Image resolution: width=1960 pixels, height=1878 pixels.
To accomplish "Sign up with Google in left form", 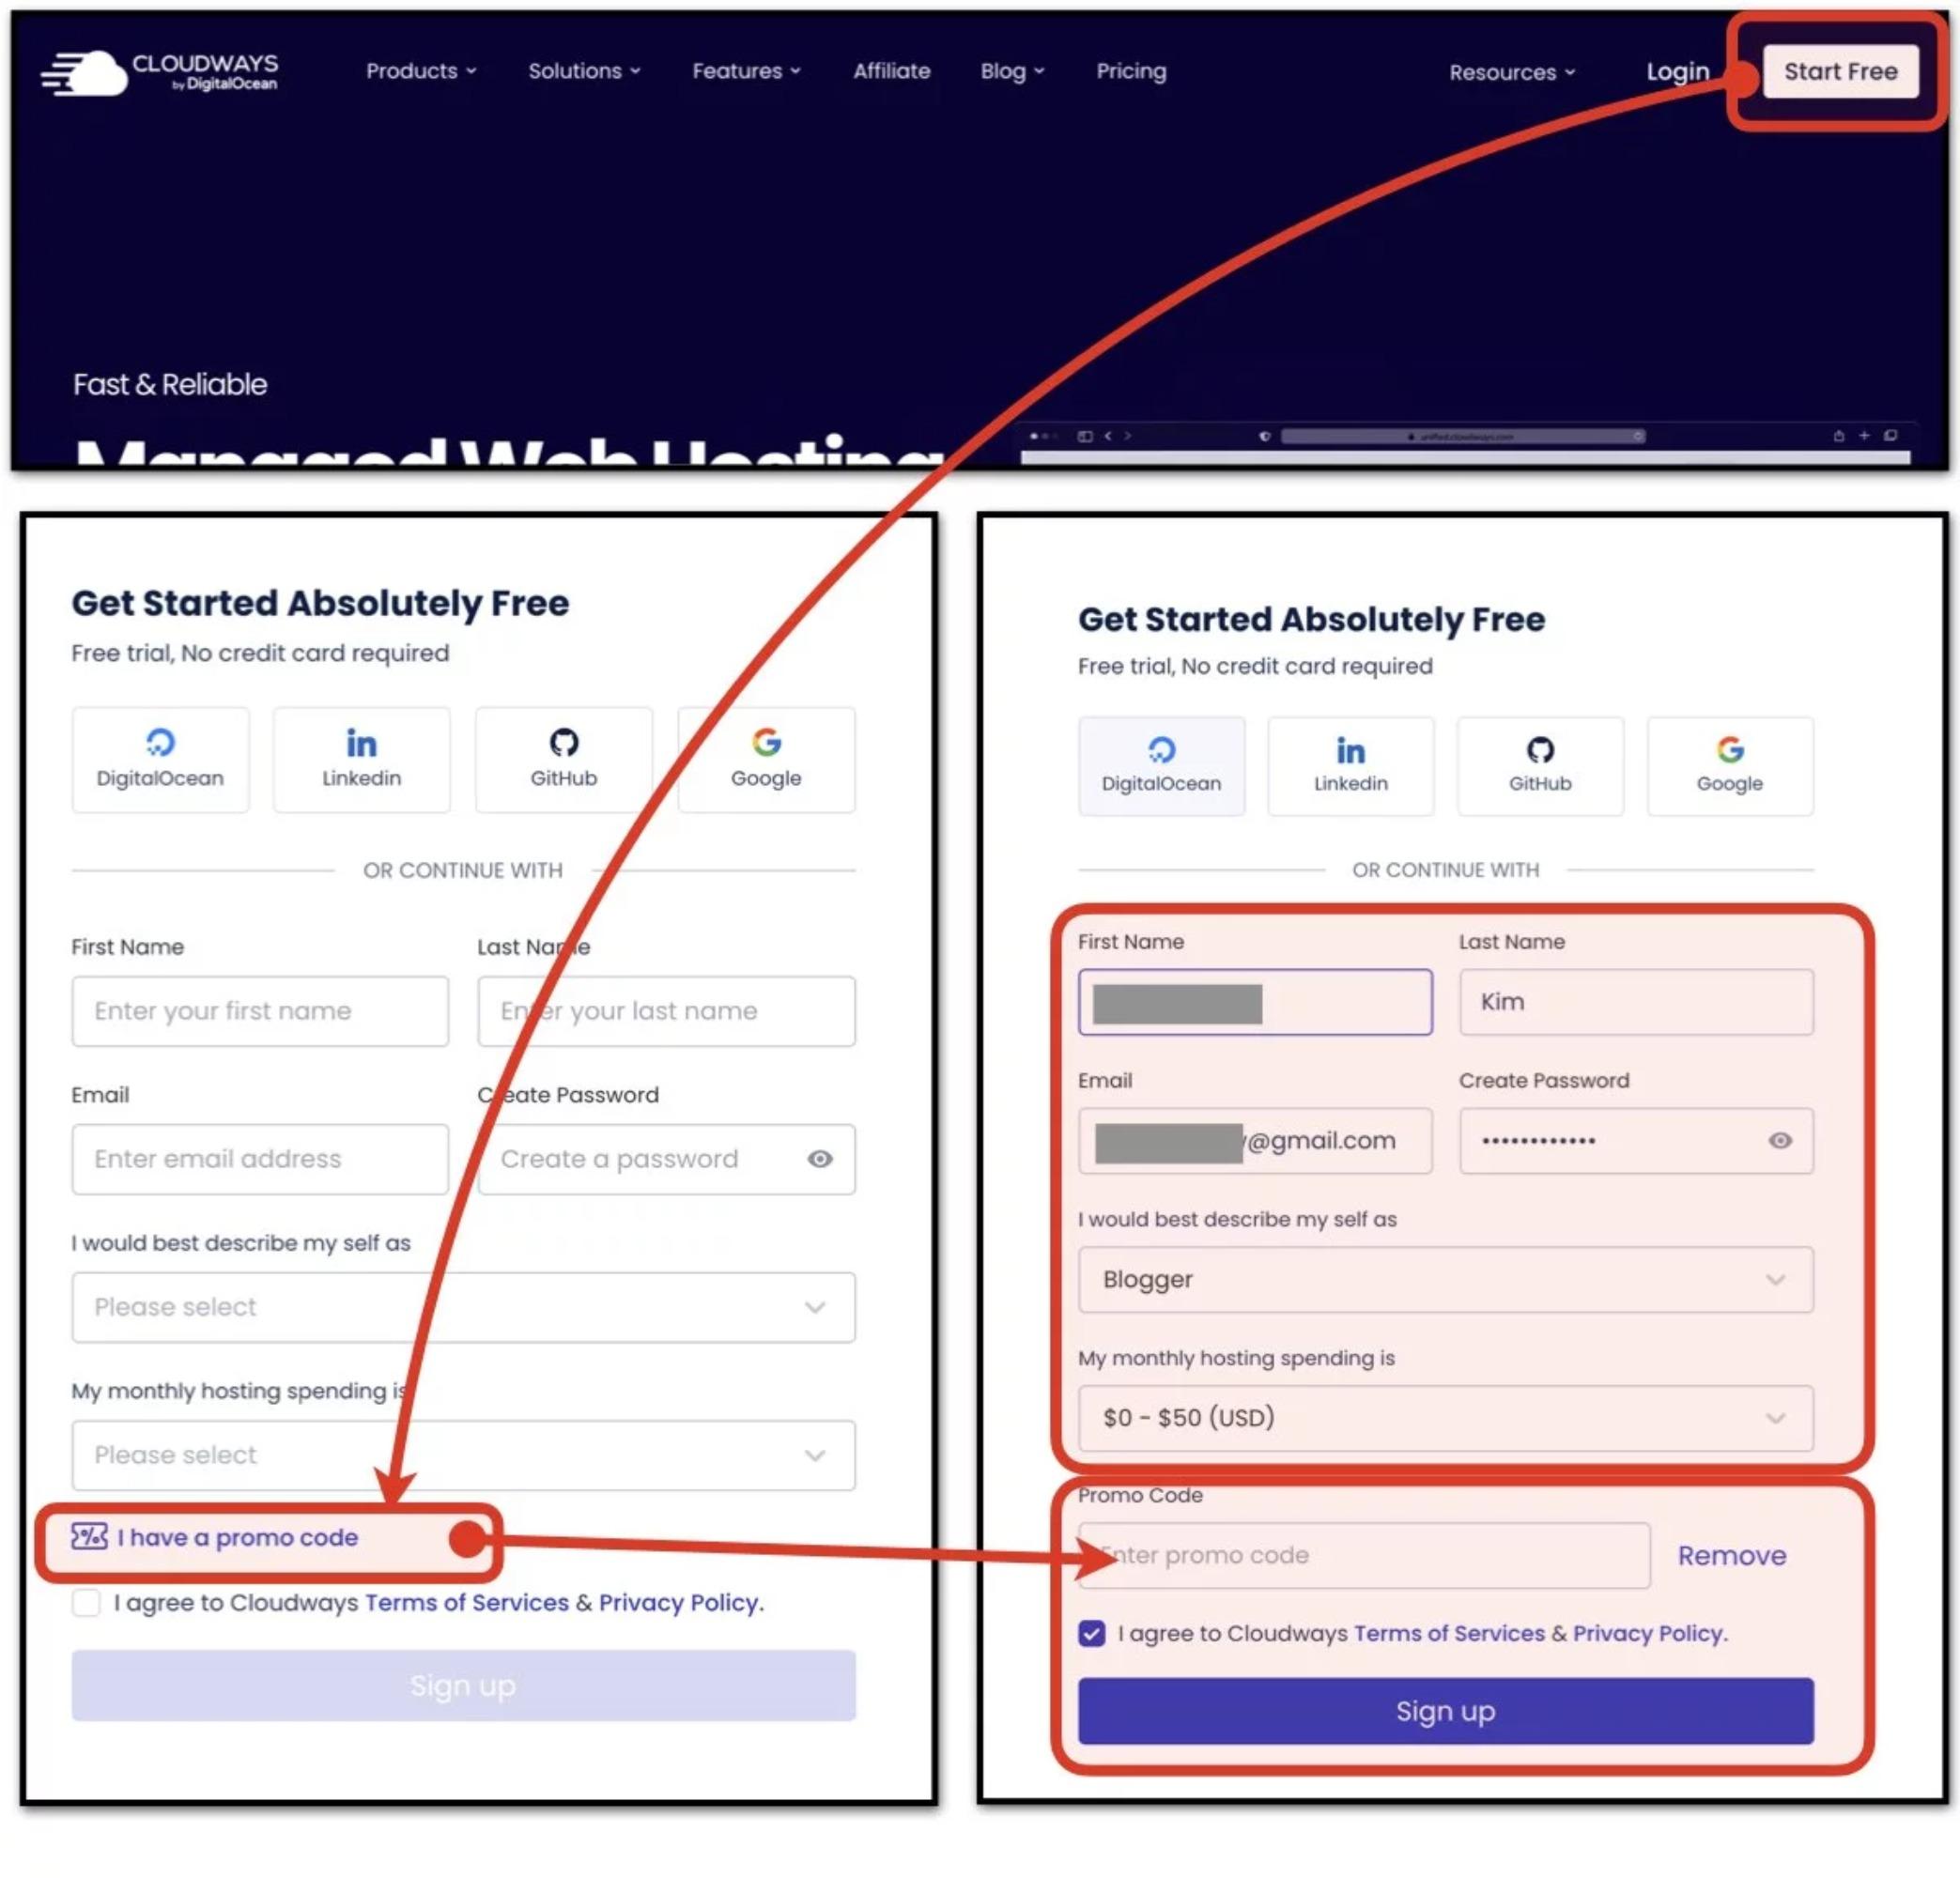I will coord(766,759).
